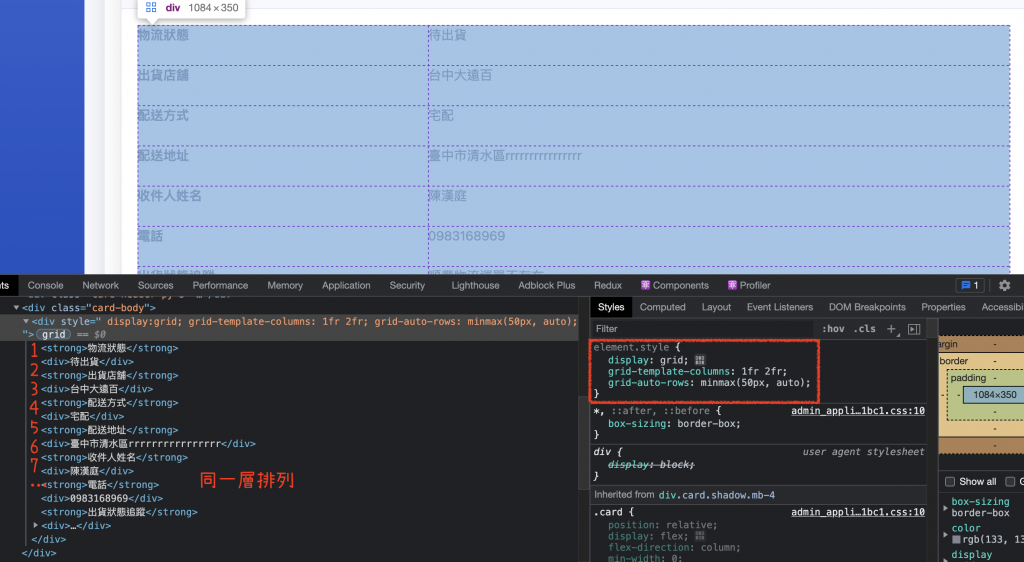Viewport: 1024px width, 562px height.
Task: Click the new style rule plus icon
Action: click(891, 329)
